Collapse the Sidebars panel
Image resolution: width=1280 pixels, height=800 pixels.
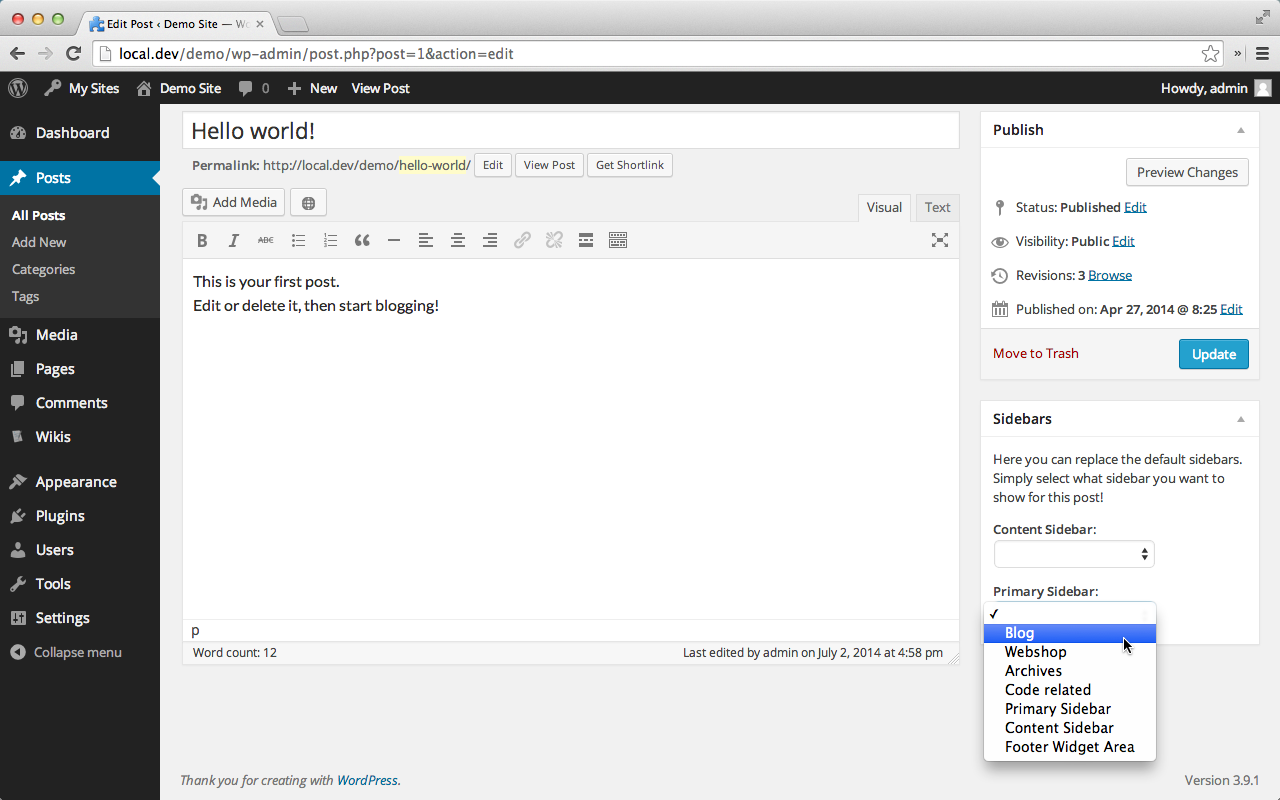[x=1240, y=419]
